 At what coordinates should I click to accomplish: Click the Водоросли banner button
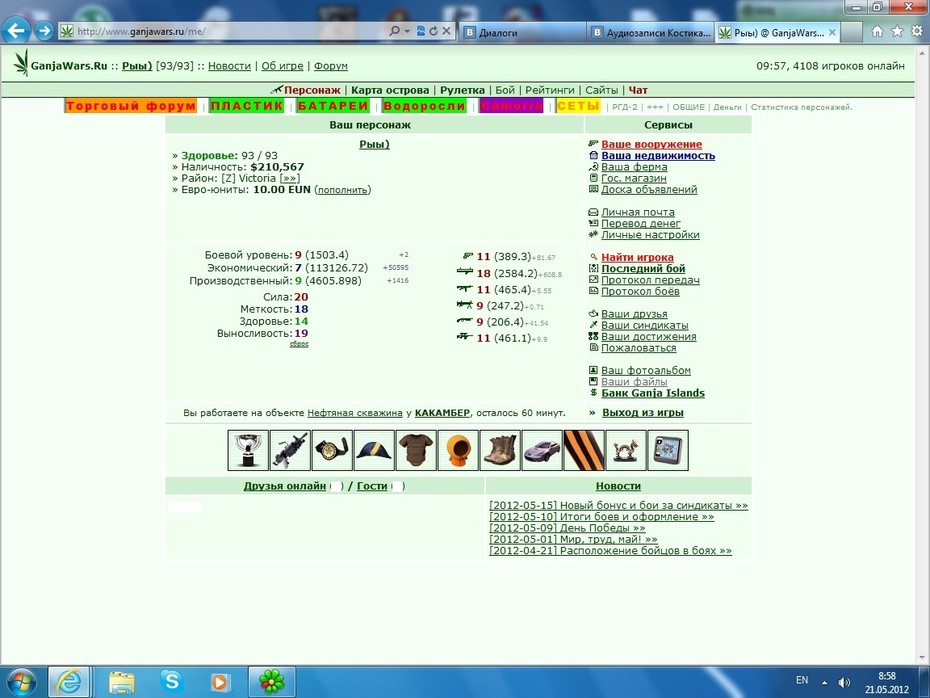(x=424, y=106)
